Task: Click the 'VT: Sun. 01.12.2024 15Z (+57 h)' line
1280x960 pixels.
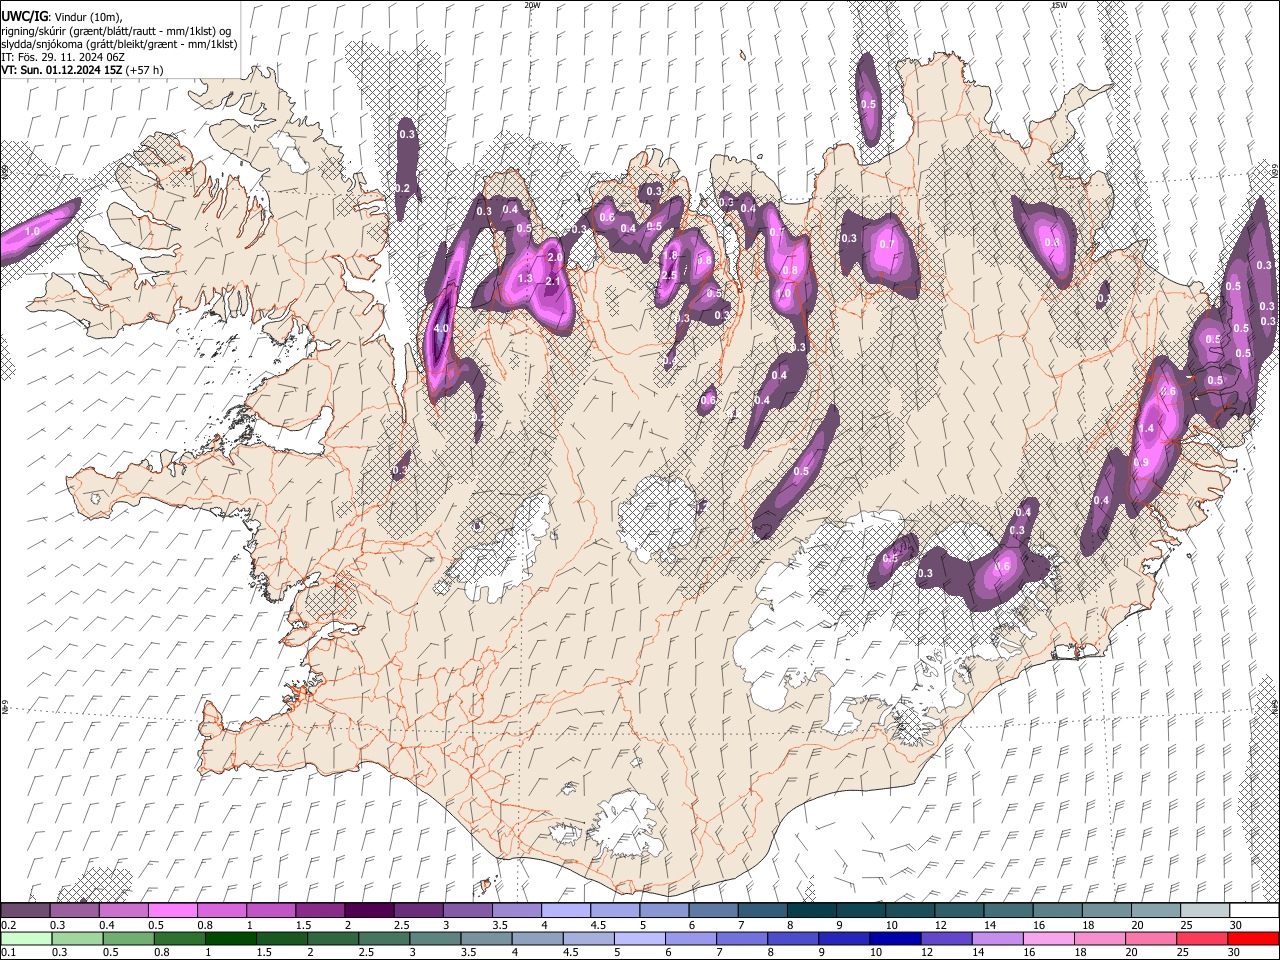Action: [82, 70]
